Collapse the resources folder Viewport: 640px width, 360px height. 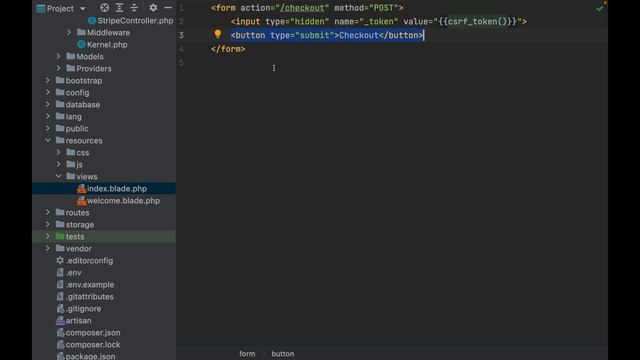click(48, 140)
